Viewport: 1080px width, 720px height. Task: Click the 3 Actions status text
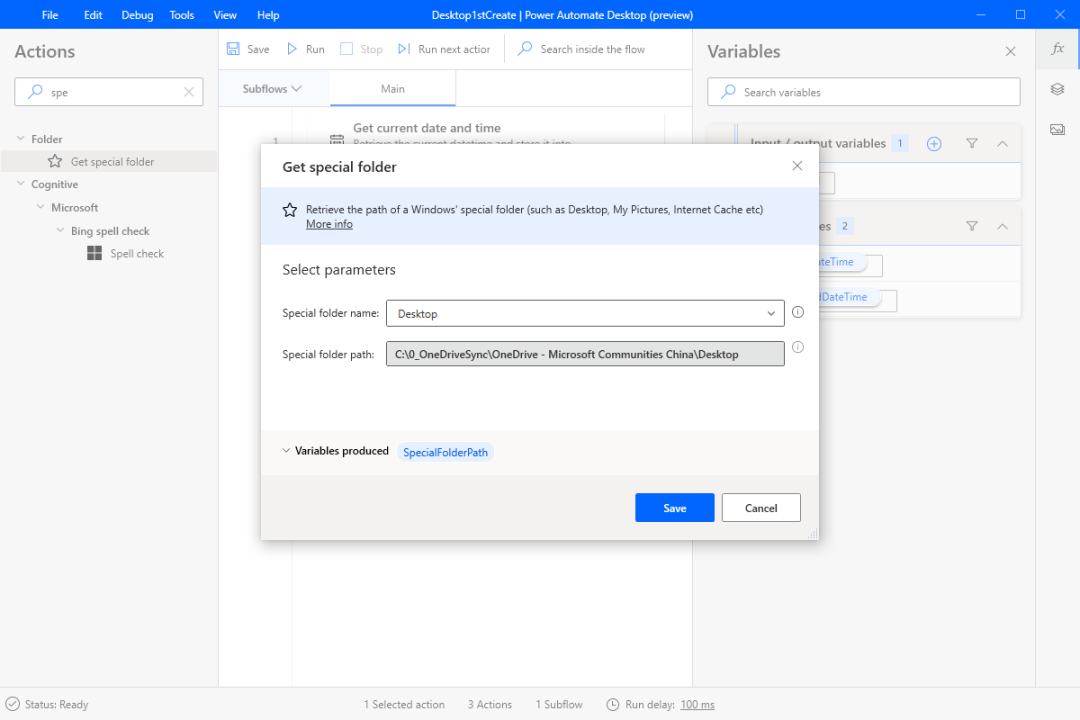click(490, 704)
